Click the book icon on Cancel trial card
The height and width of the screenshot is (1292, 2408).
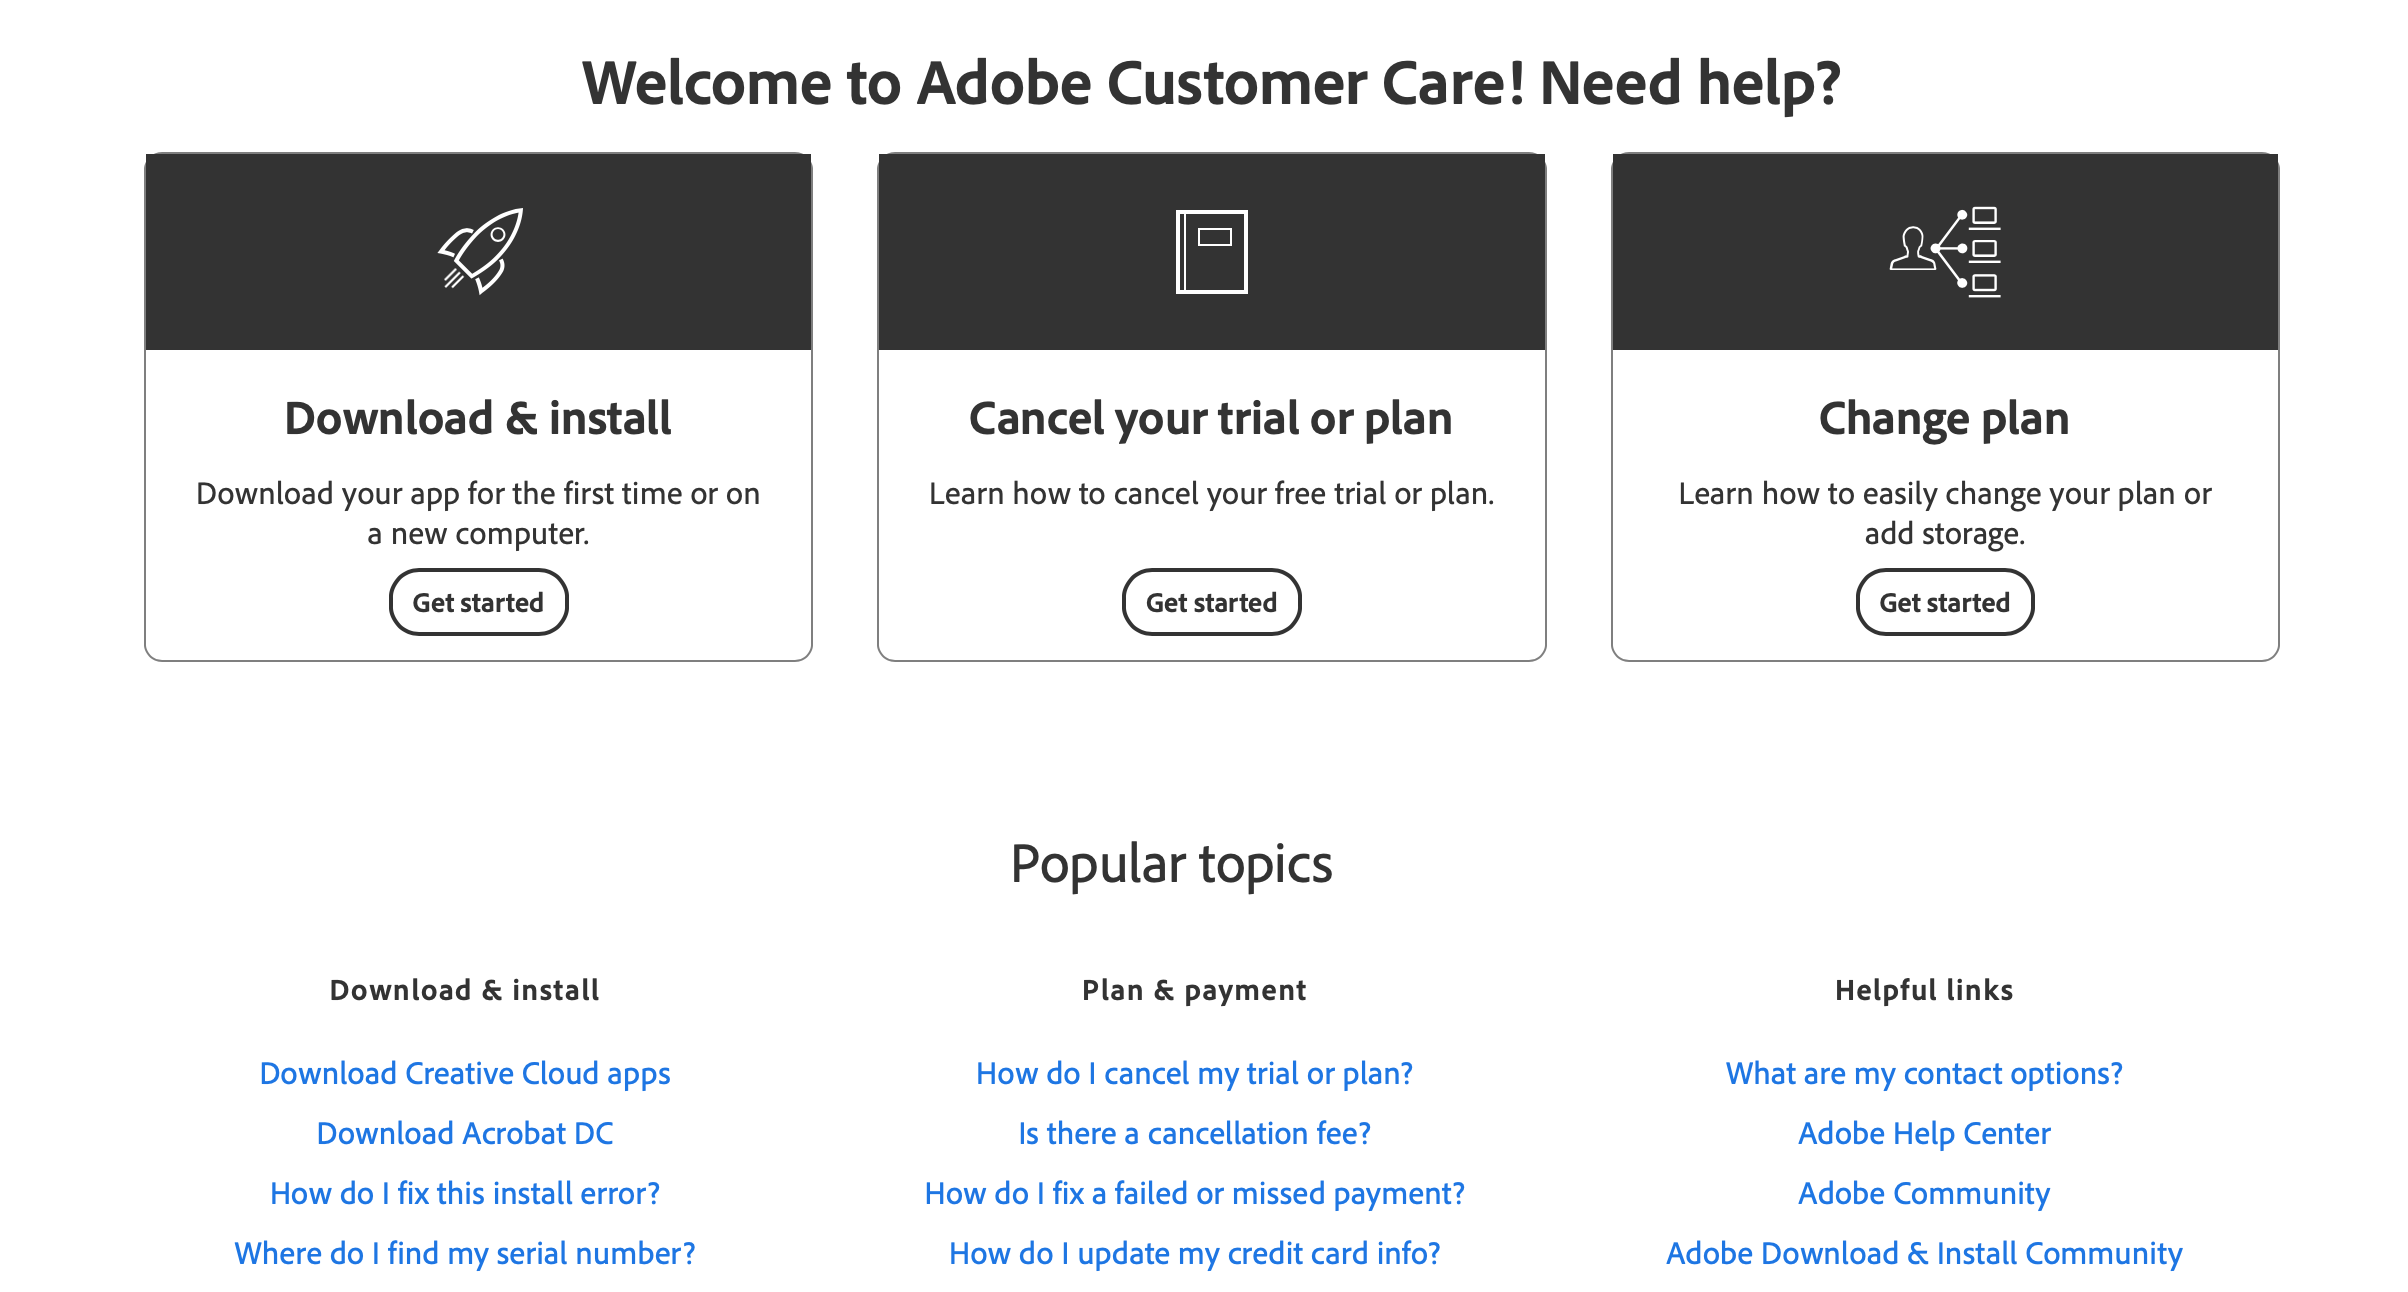[1211, 250]
